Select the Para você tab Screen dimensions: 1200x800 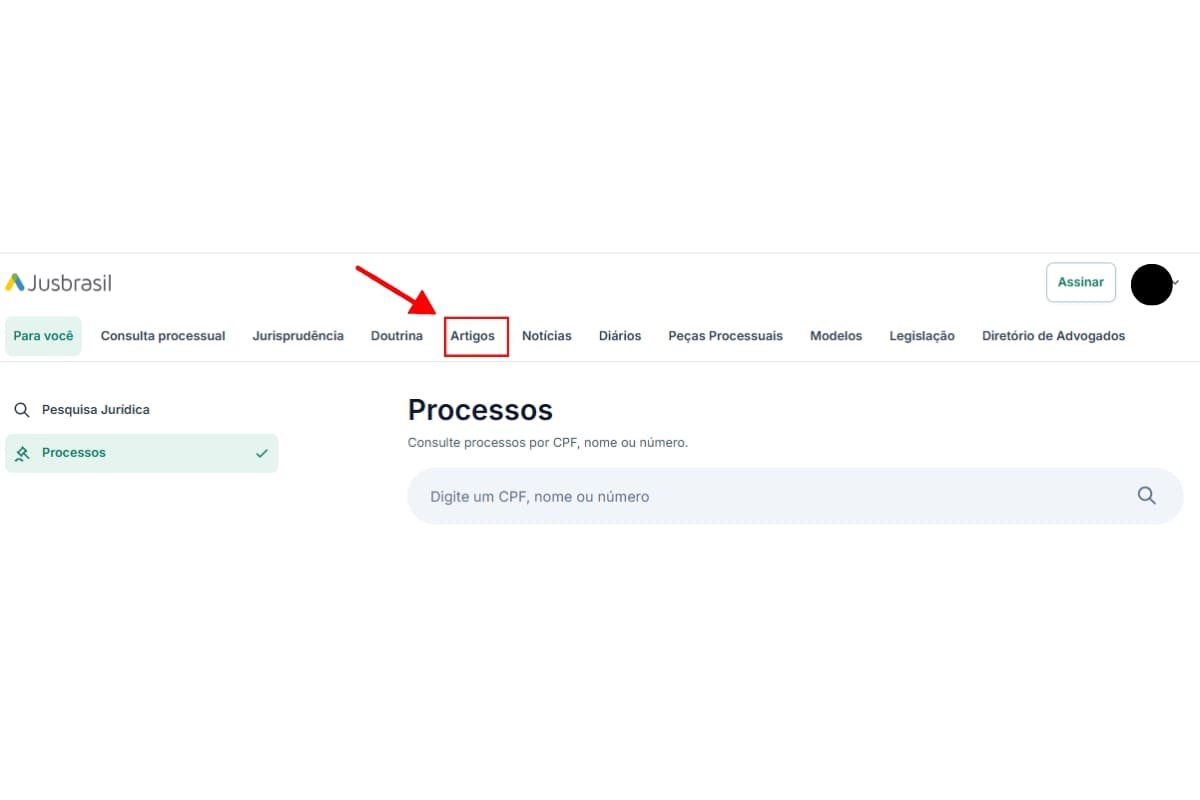pyautogui.click(x=43, y=336)
